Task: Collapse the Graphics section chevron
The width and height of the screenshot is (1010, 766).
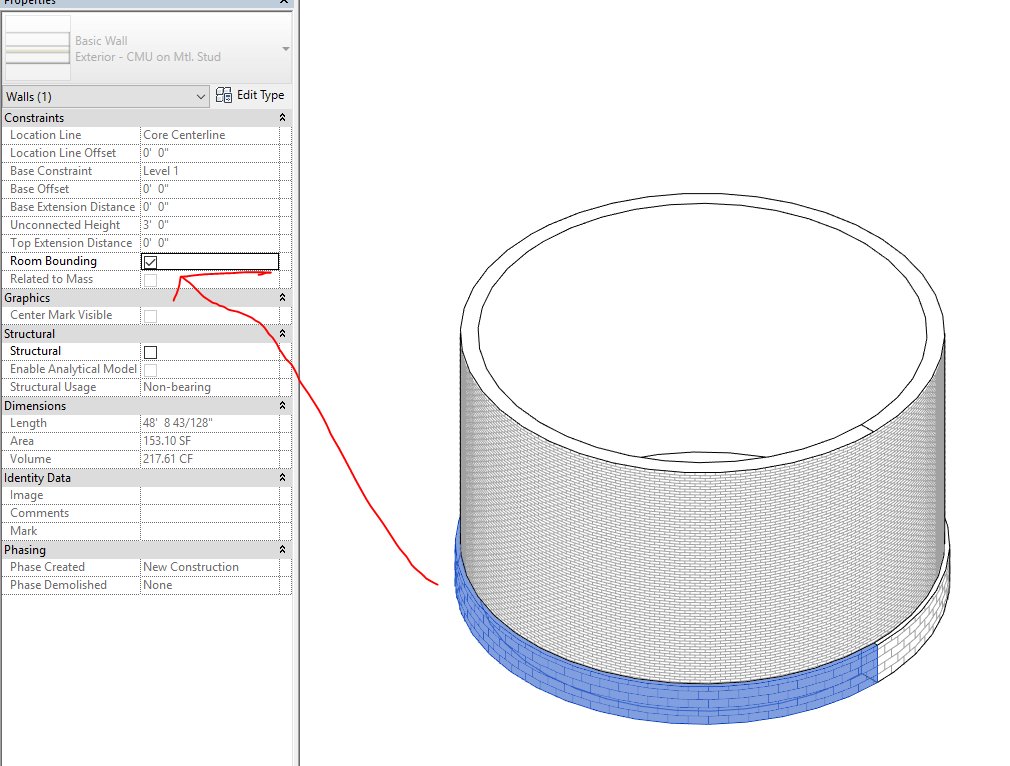Action: [282, 297]
